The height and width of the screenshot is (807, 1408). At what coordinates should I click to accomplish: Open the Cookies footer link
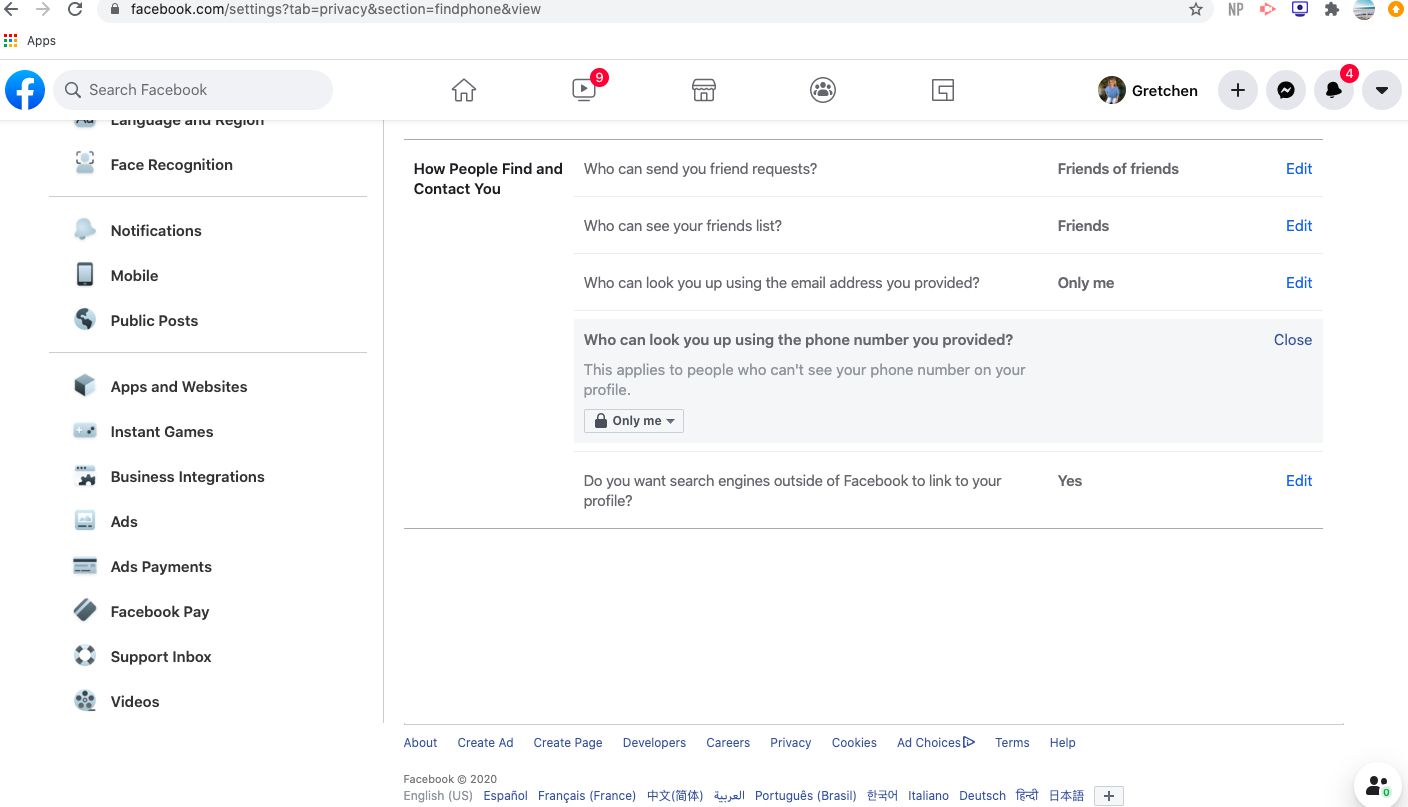pyautogui.click(x=854, y=743)
